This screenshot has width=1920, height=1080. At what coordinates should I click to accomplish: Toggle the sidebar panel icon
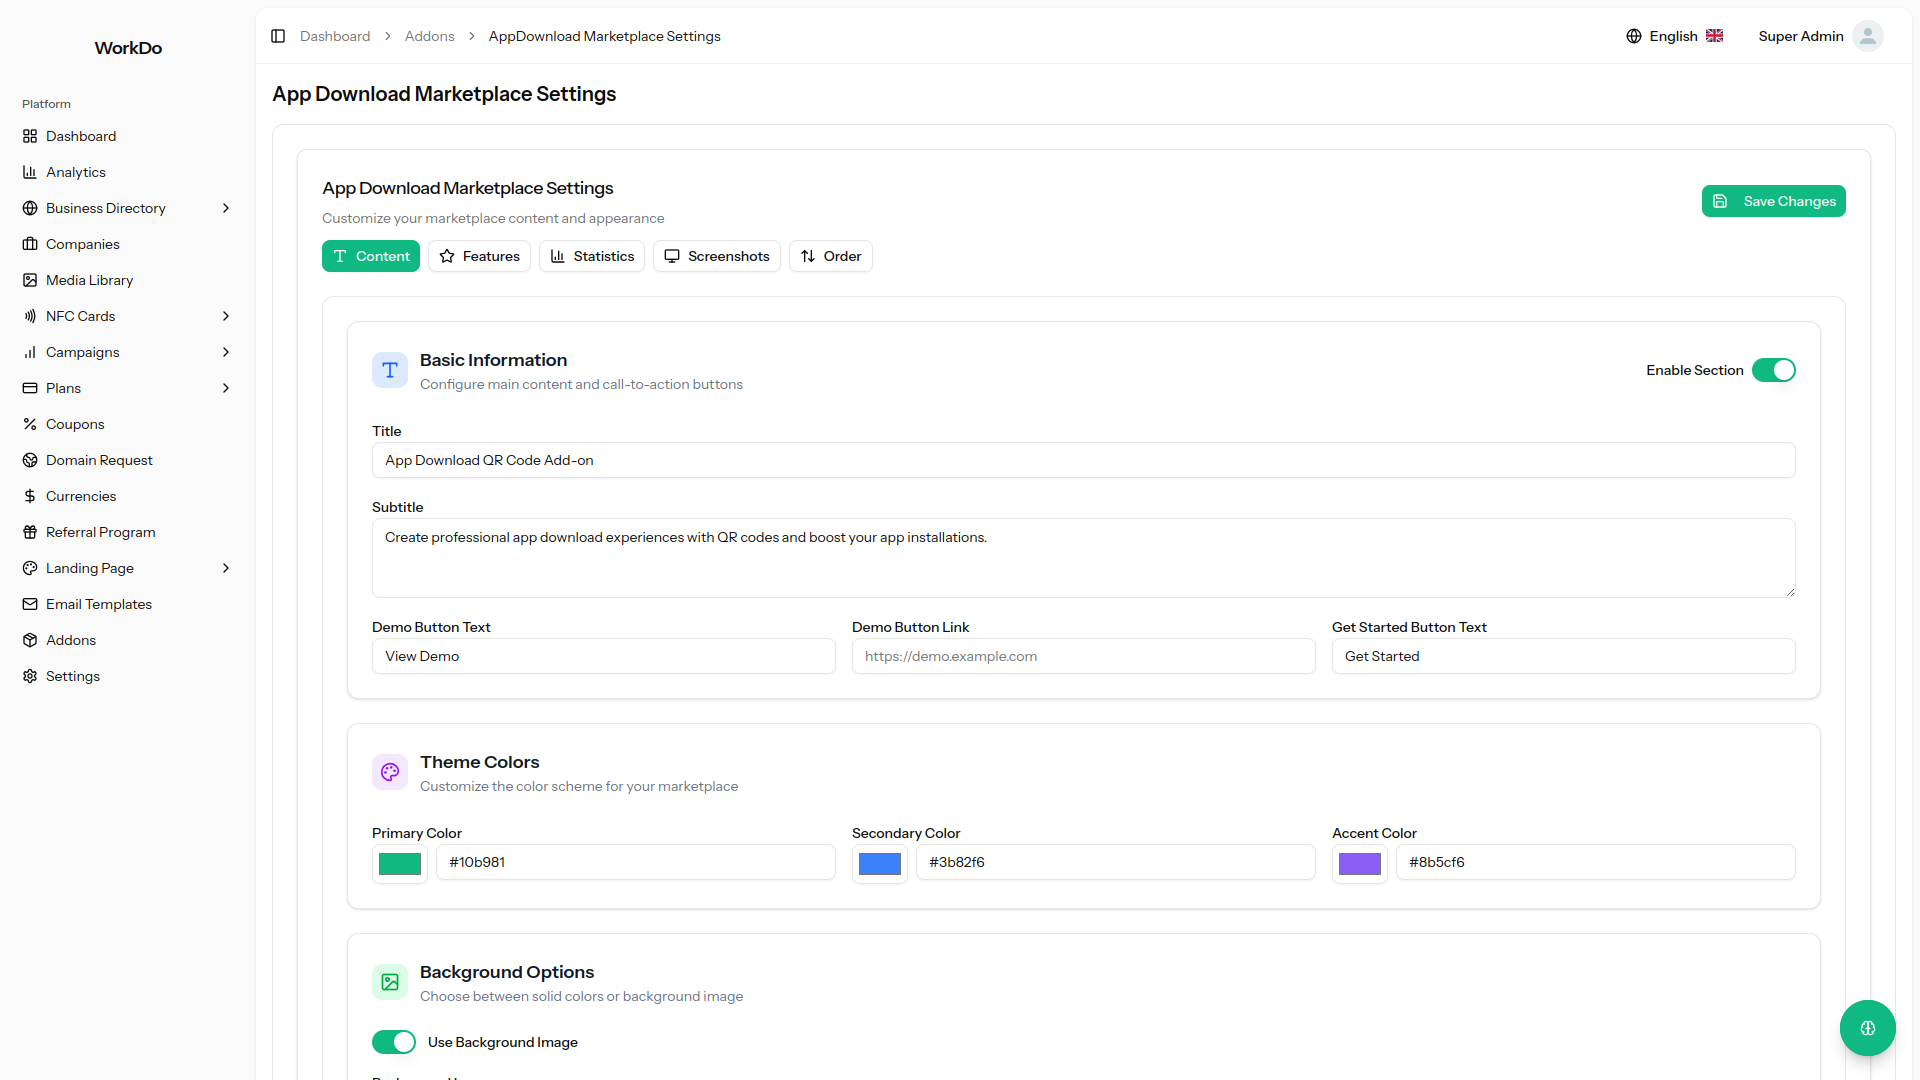(278, 36)
